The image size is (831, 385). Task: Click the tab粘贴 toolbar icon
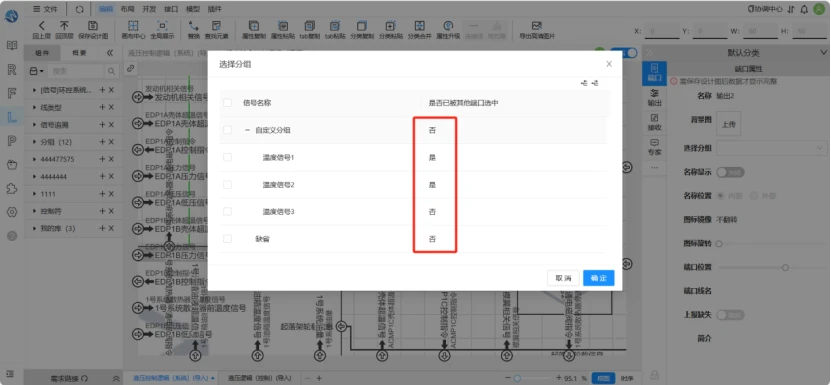[335, 26]
